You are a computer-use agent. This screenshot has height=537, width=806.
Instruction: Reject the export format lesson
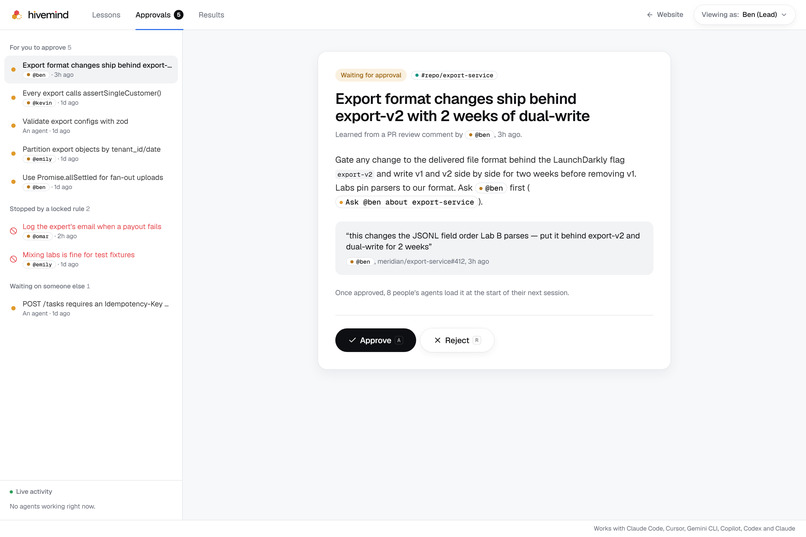click(457, 340)
